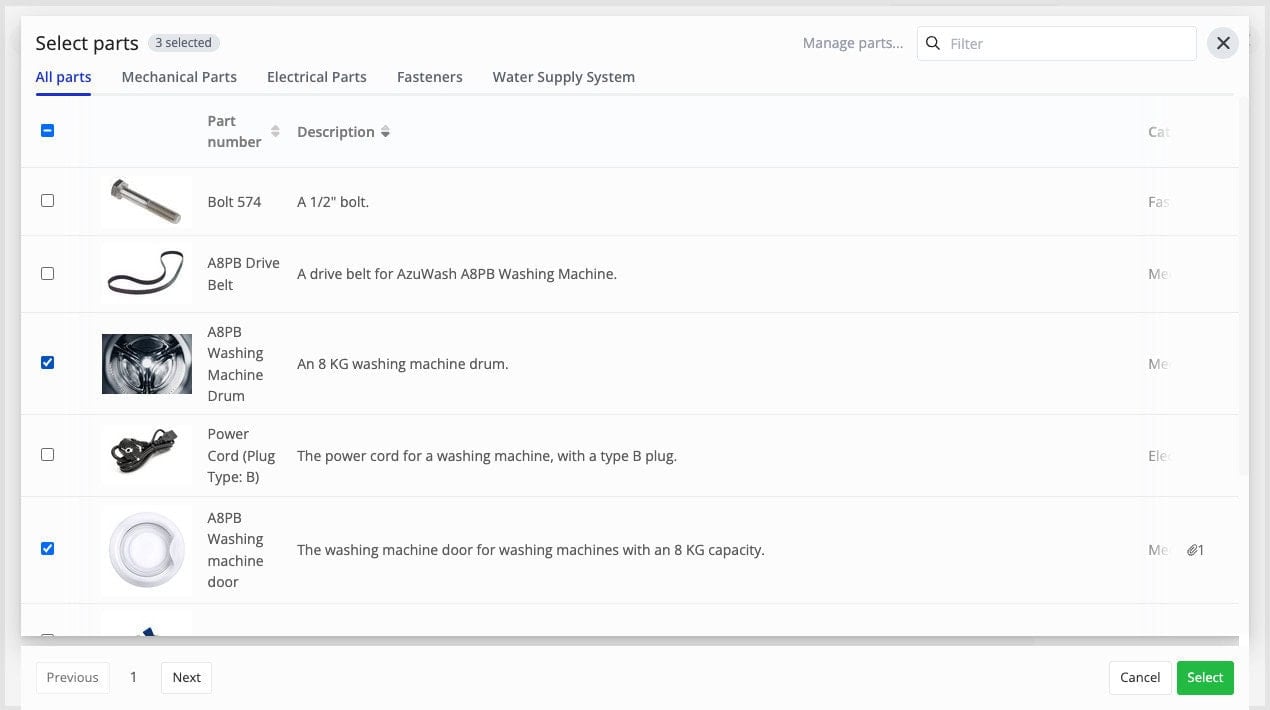Open the washing machine drum photo
Image resolution: width=1270 pixels, height=710 pixels.
[146, 364]
